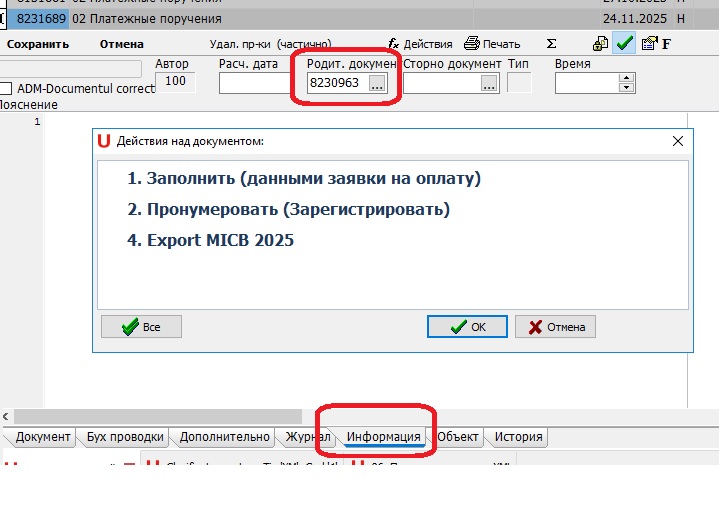
Task: Click the green checkmark toolbar icon
Action: click(624, 44)
